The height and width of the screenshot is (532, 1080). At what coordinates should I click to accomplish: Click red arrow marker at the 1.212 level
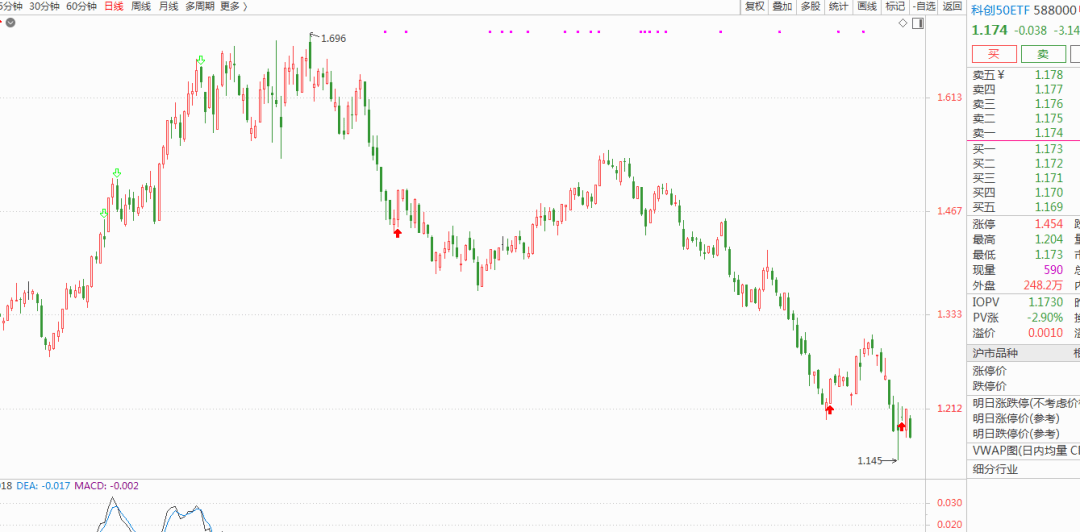pyautogui.click(x=829, y=408)
